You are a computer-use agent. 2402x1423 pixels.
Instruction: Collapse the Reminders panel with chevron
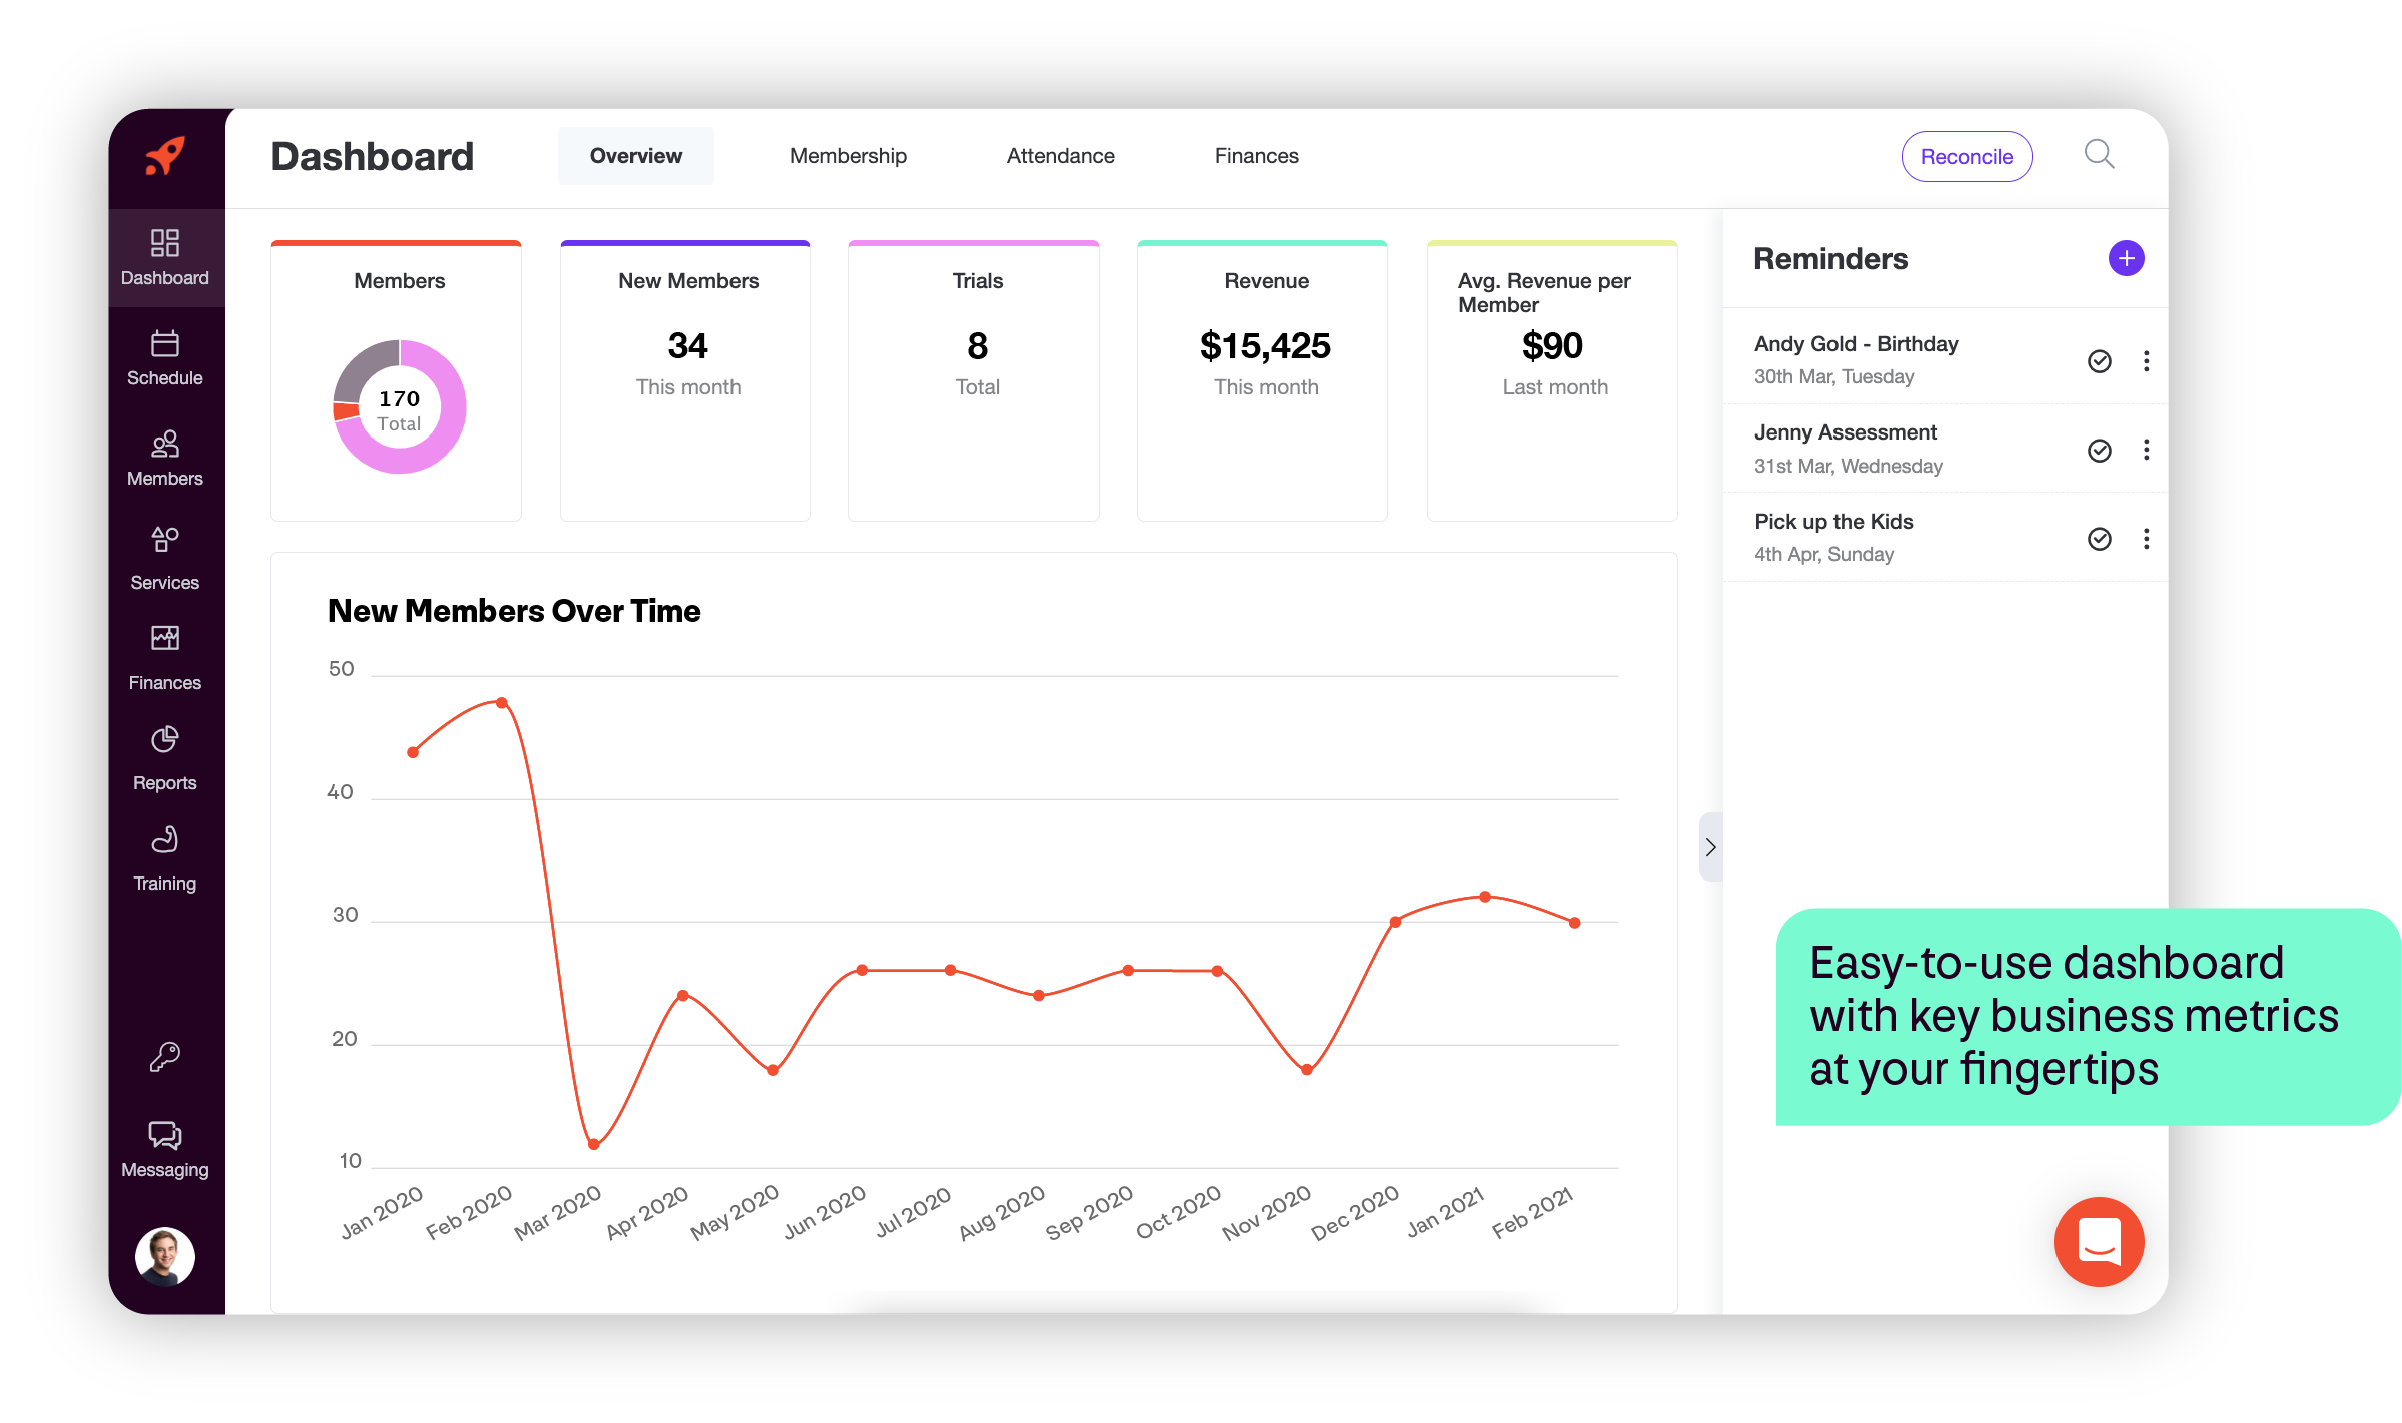pos(1710,847)
